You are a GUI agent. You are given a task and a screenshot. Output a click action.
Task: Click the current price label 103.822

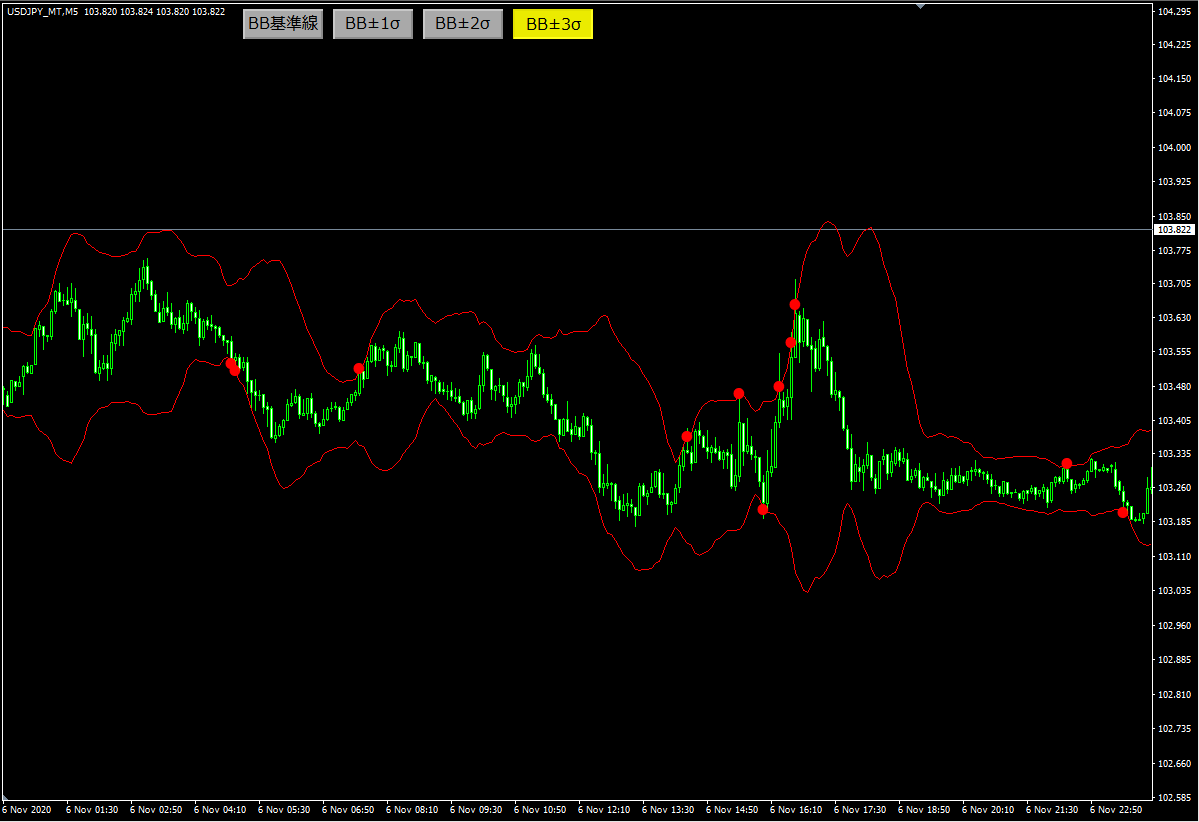[1174, 229]
